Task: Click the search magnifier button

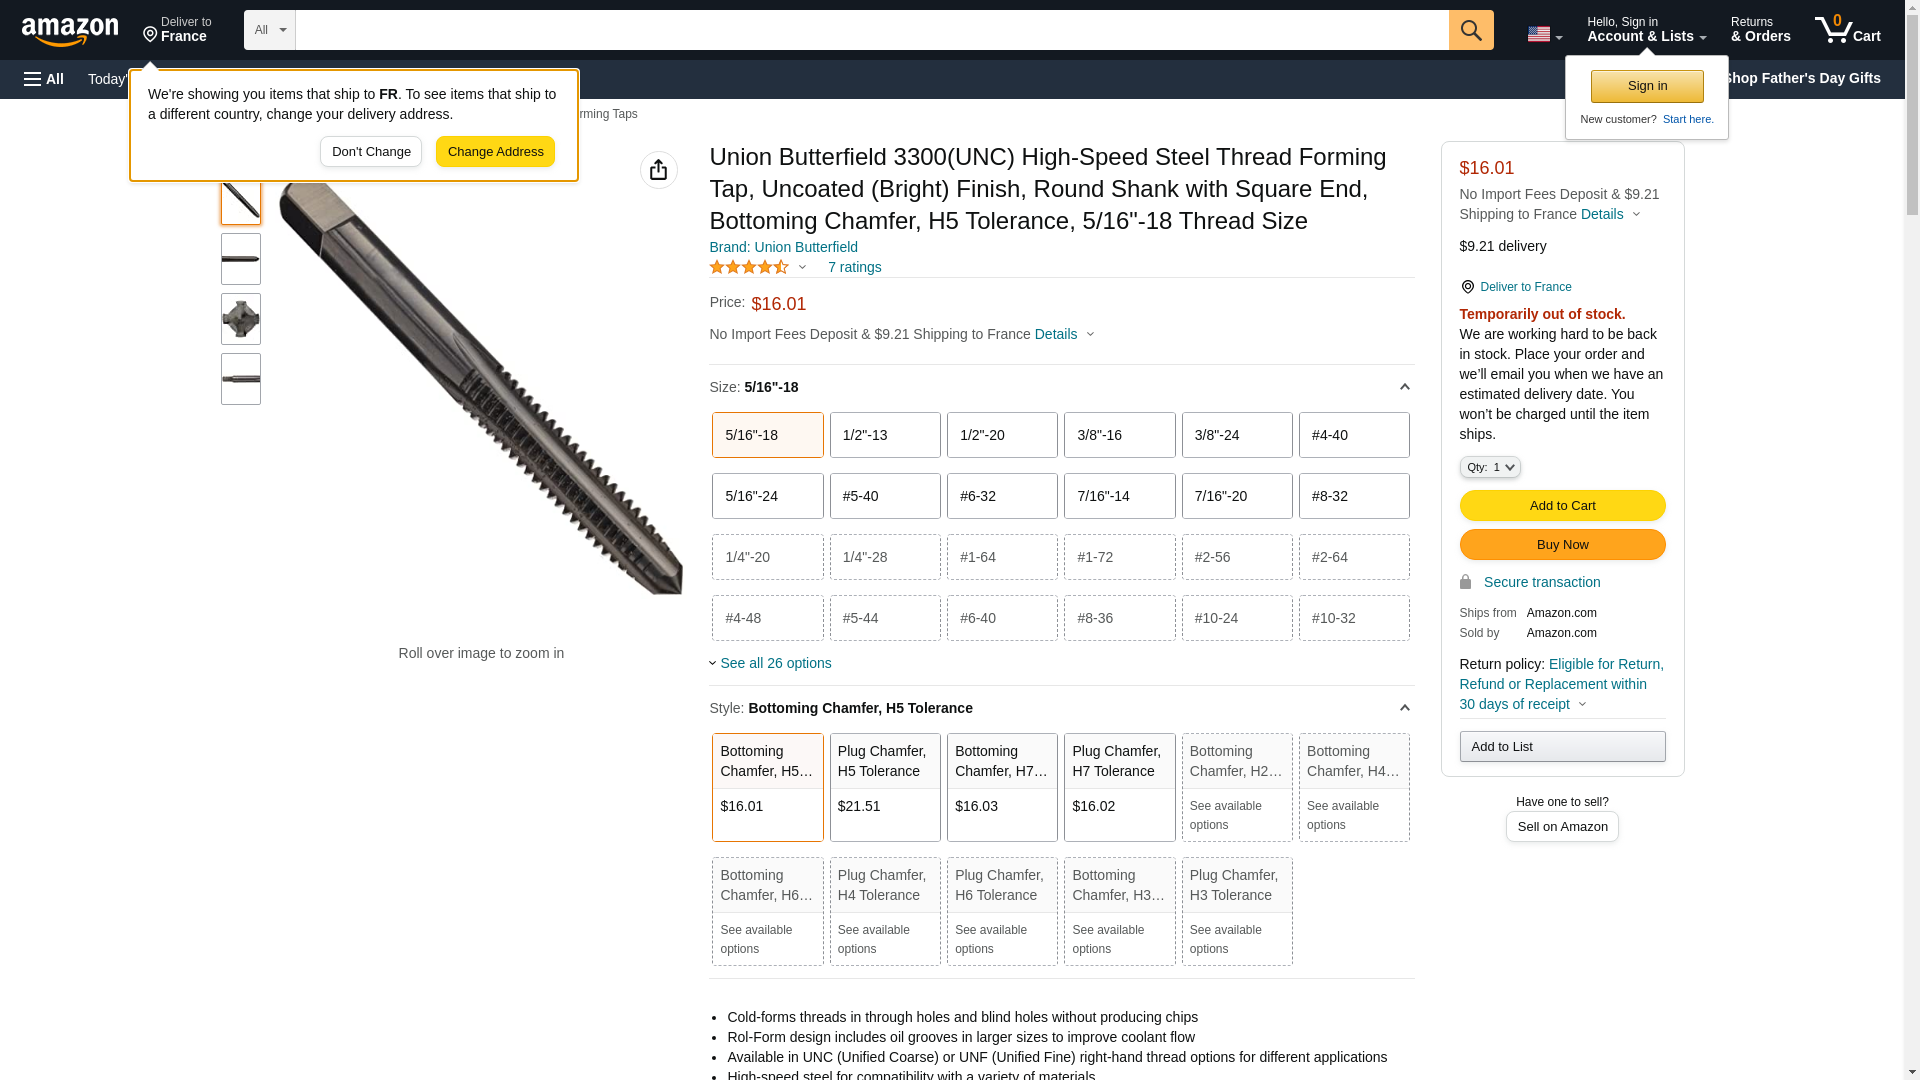Action: point(1470,30)
